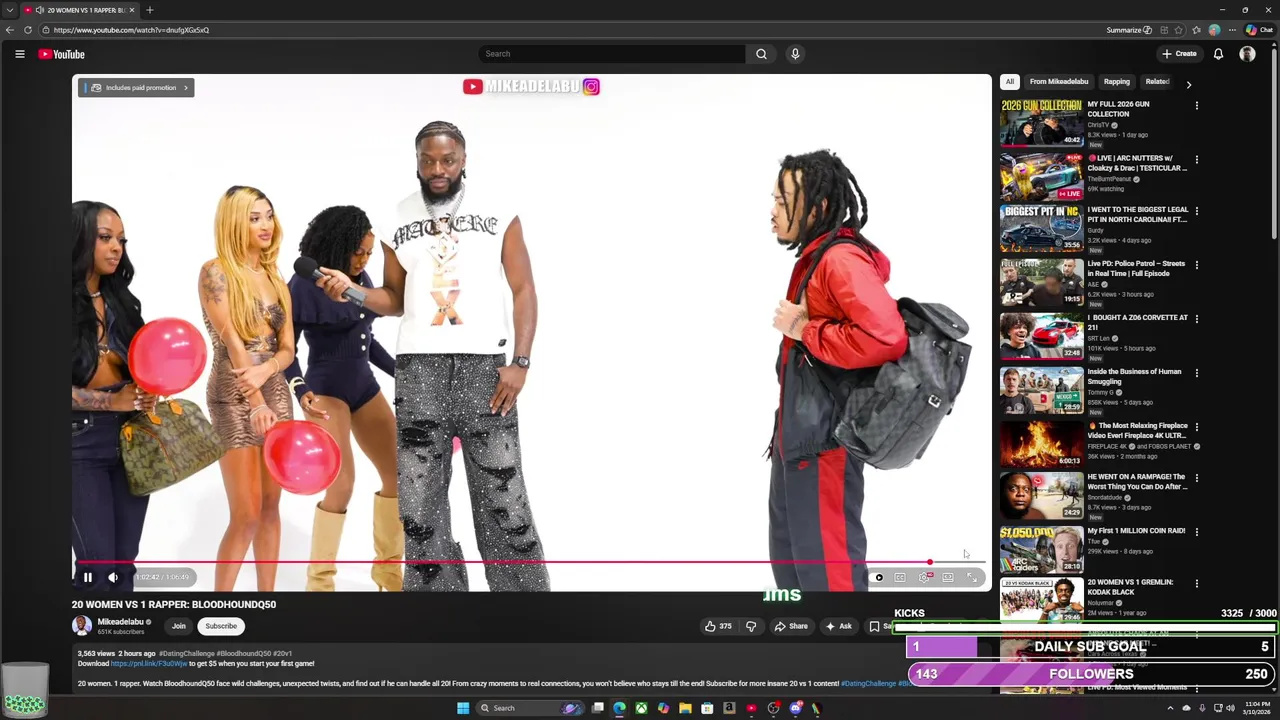The height and width of the screenshot is (720, 1280).
Task: Open Xbox app from the taskbar
Action: 641,708
